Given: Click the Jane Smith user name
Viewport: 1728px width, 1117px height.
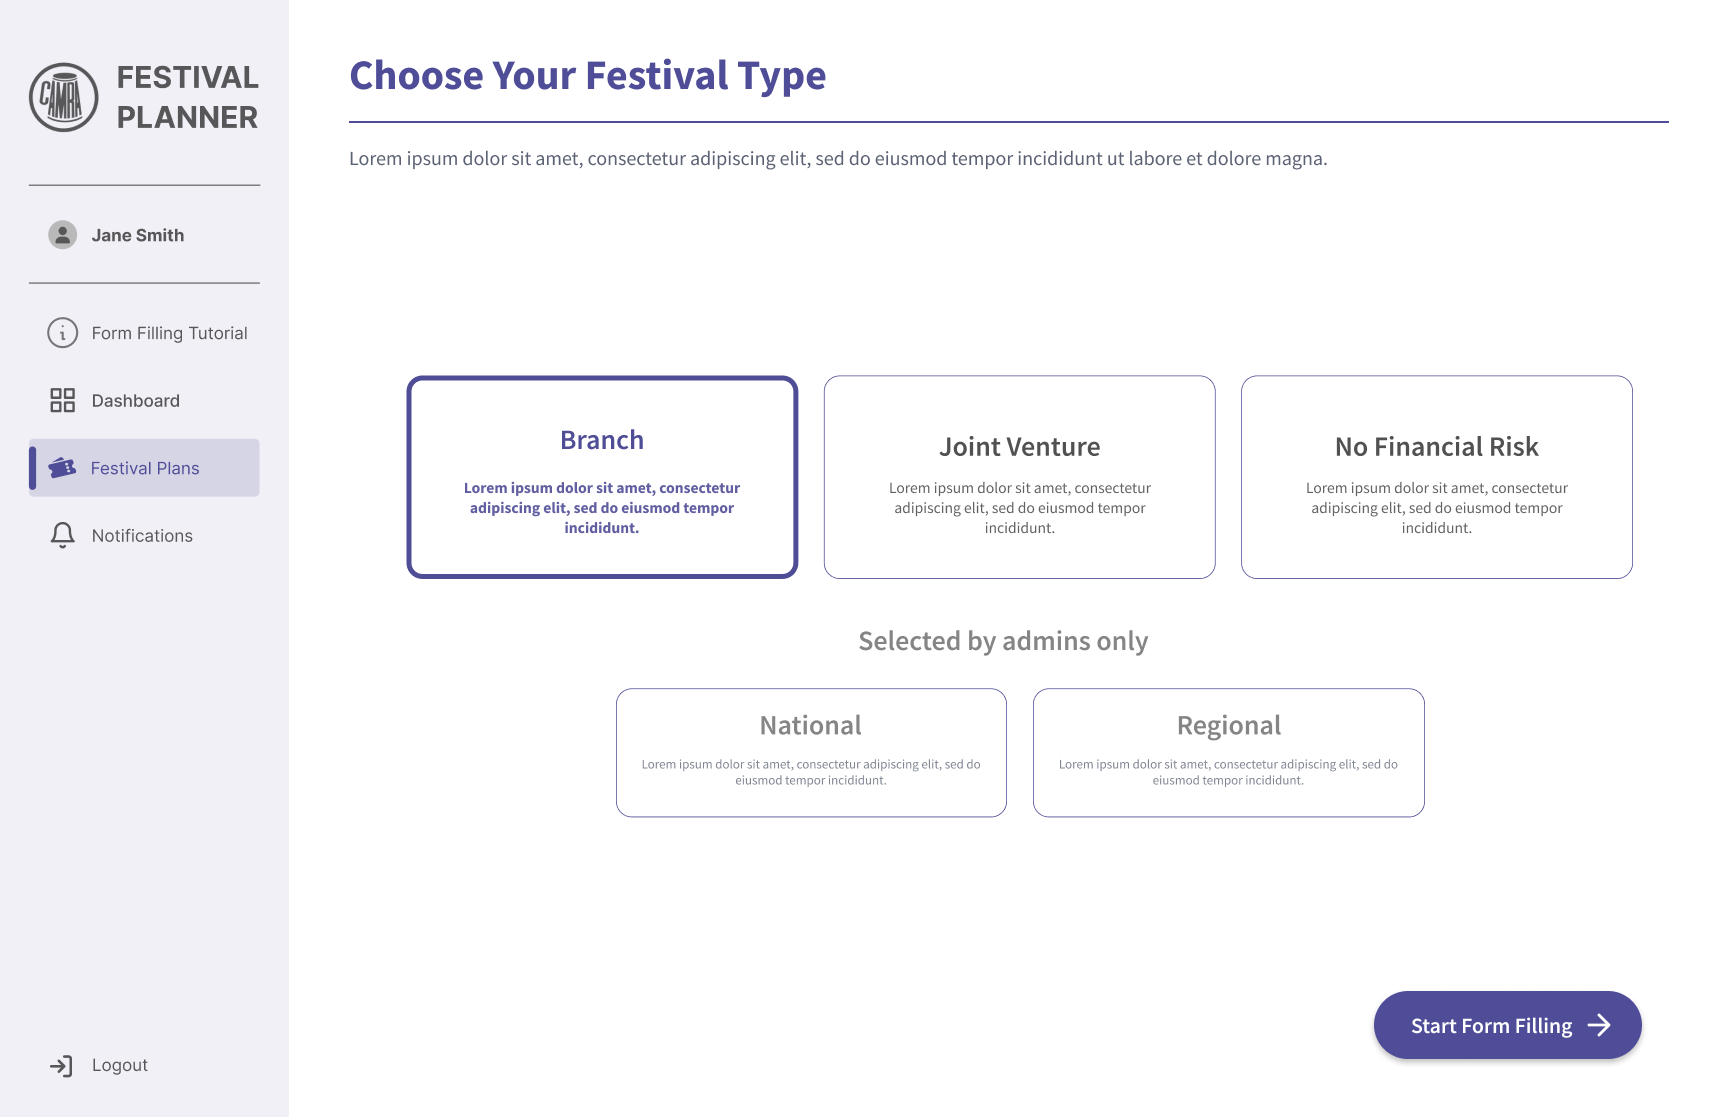Looking at the screenshot, I should coord(138,235).
